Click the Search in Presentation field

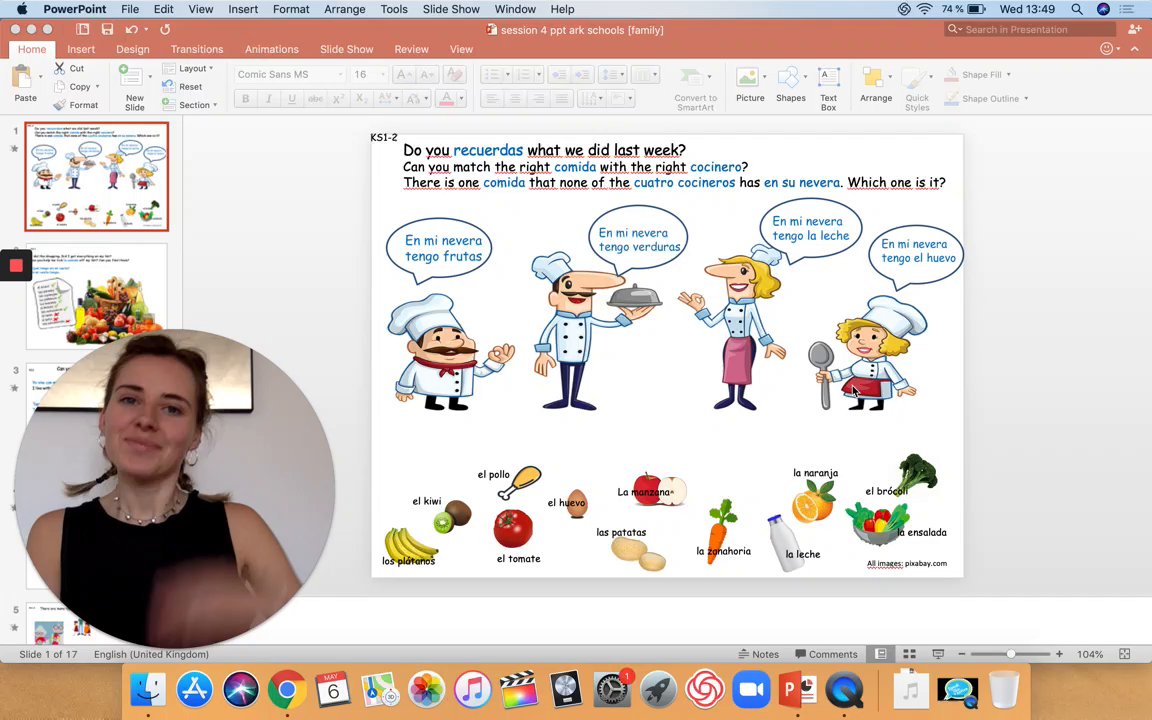pos(1030,29)
